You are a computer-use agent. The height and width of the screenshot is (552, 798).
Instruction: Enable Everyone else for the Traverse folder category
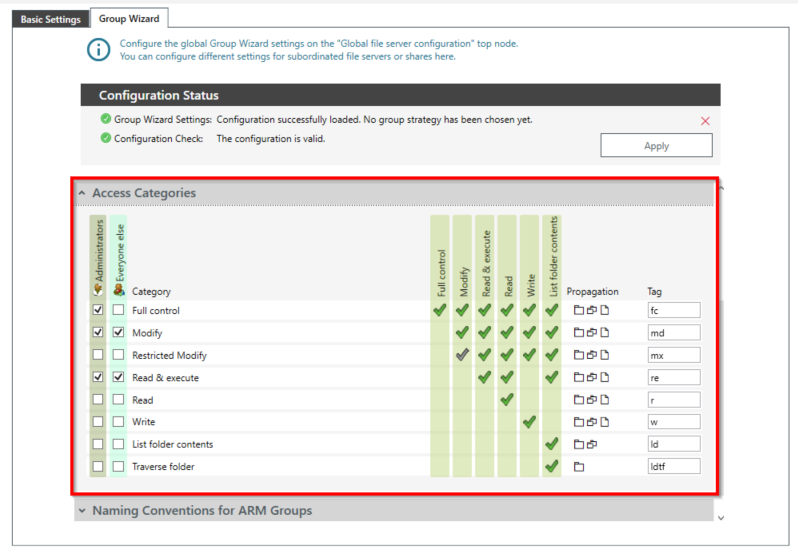coord(119,467)
